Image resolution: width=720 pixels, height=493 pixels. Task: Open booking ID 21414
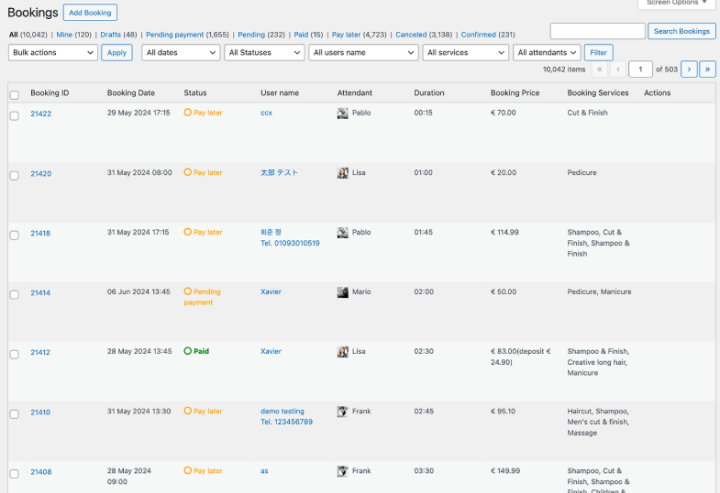tap(40, 292)
